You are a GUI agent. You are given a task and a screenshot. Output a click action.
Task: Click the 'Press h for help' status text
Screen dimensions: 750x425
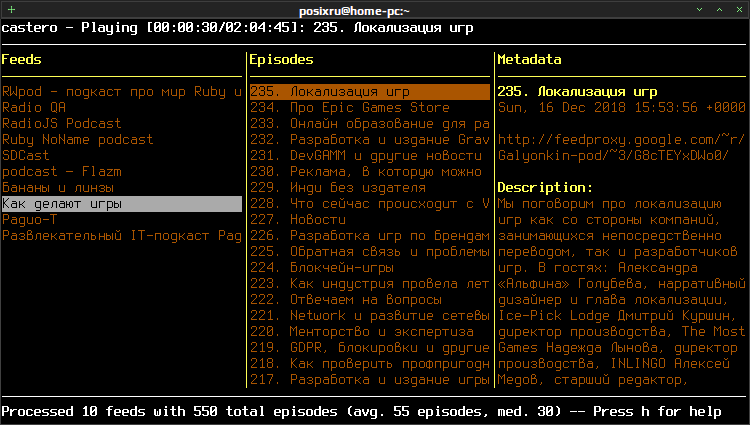pyautogui.click(x=657, y=412)
